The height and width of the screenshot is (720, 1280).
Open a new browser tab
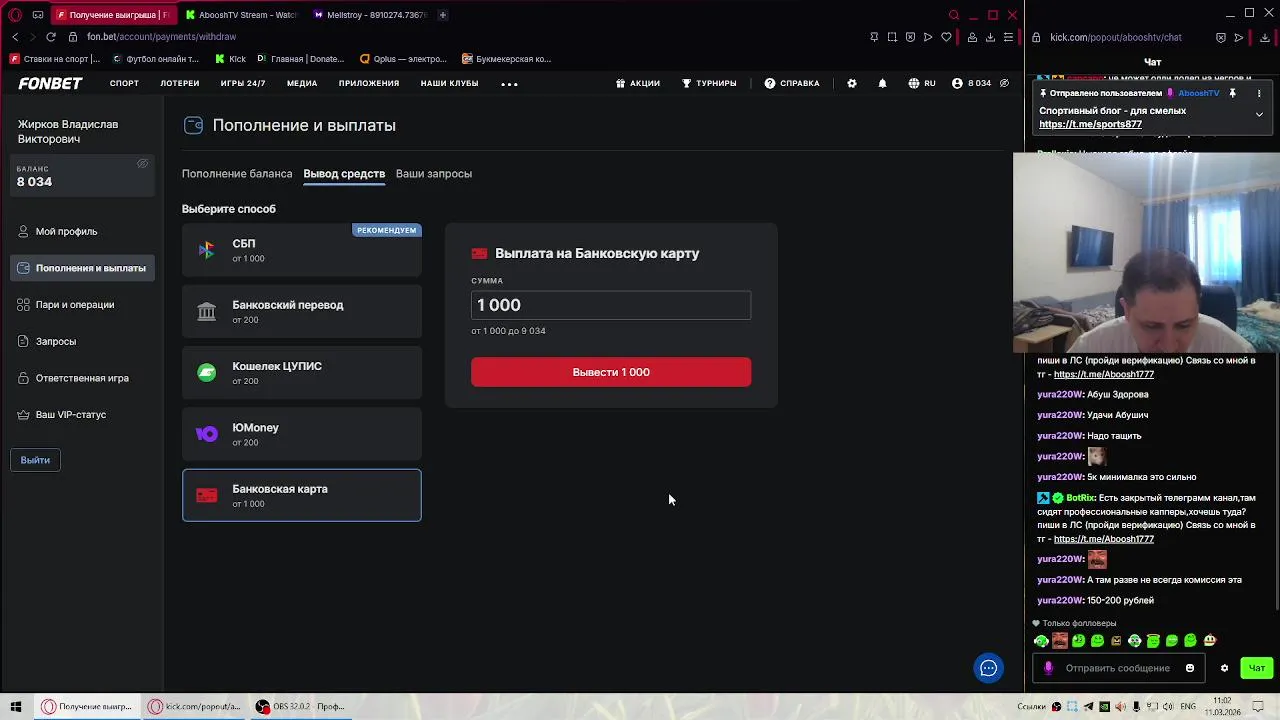(443, 15)
